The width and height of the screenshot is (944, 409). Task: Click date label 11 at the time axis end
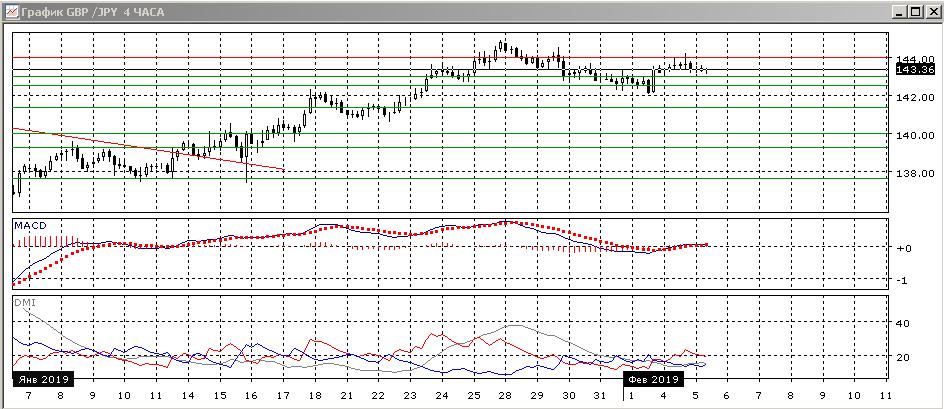click(x=885, y=396)
